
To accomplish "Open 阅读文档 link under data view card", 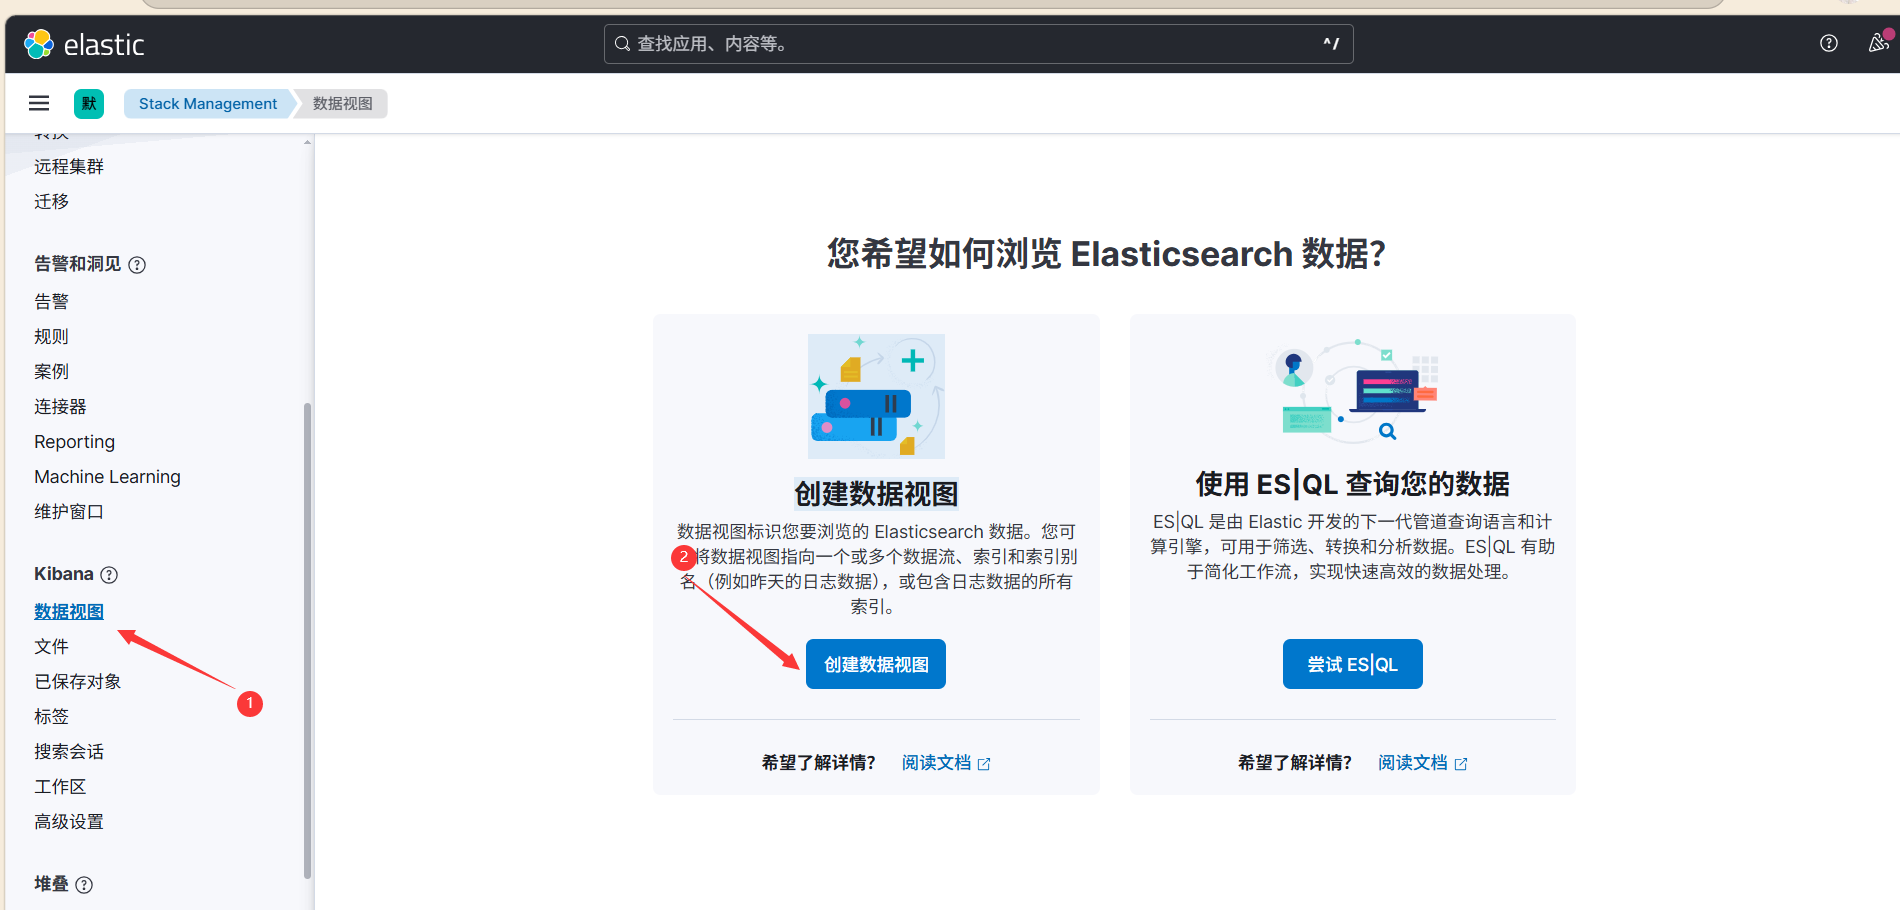I will [x=946, y=763].
